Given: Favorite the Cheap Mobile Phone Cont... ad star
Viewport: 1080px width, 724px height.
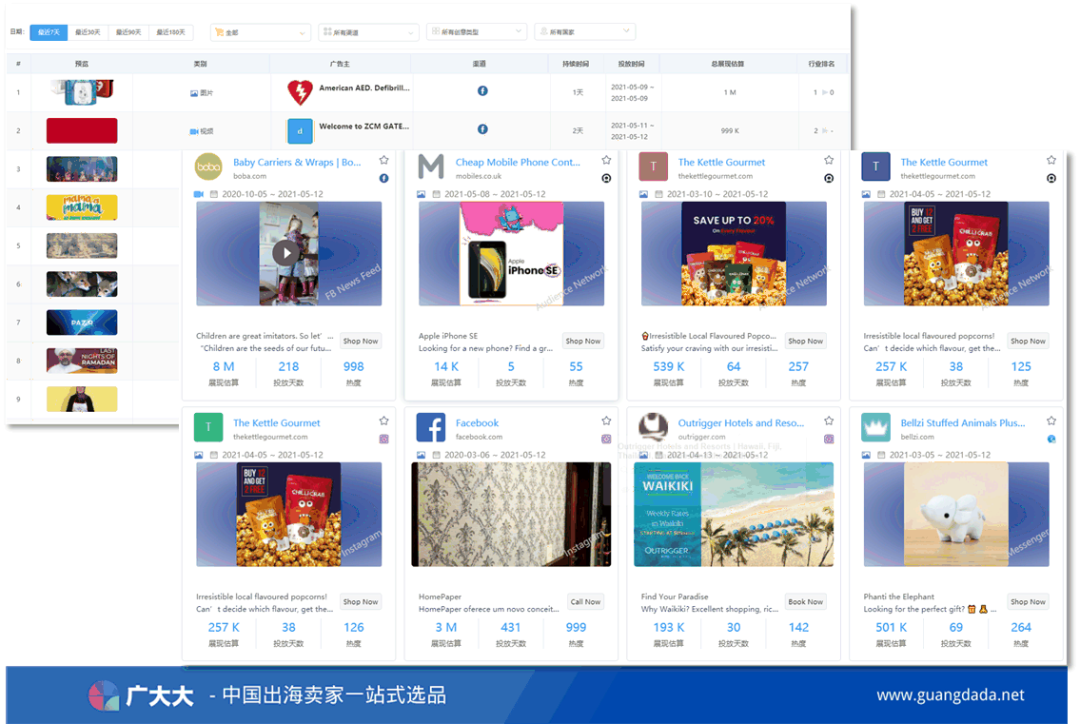Looking at the screenshot, I should [x=606, y=160].
